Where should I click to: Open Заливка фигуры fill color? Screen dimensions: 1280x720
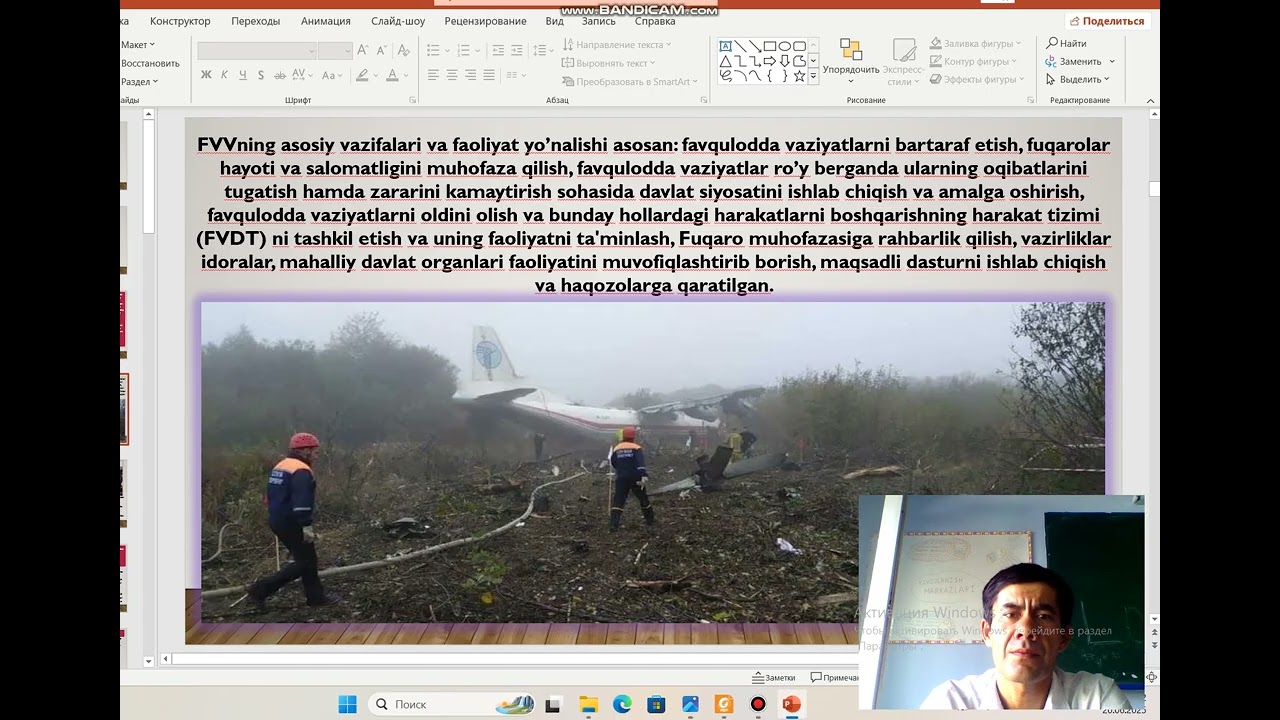(x=975, y=44)
